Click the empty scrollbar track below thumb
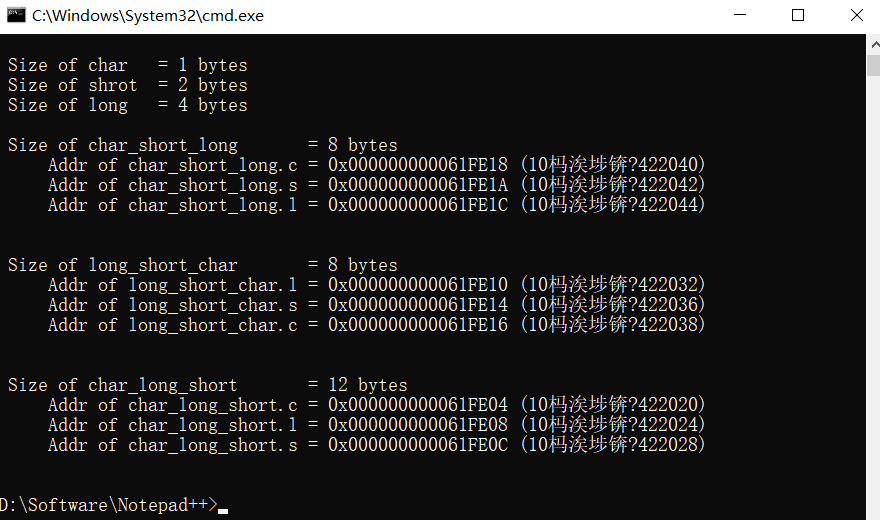 (874, 297)
